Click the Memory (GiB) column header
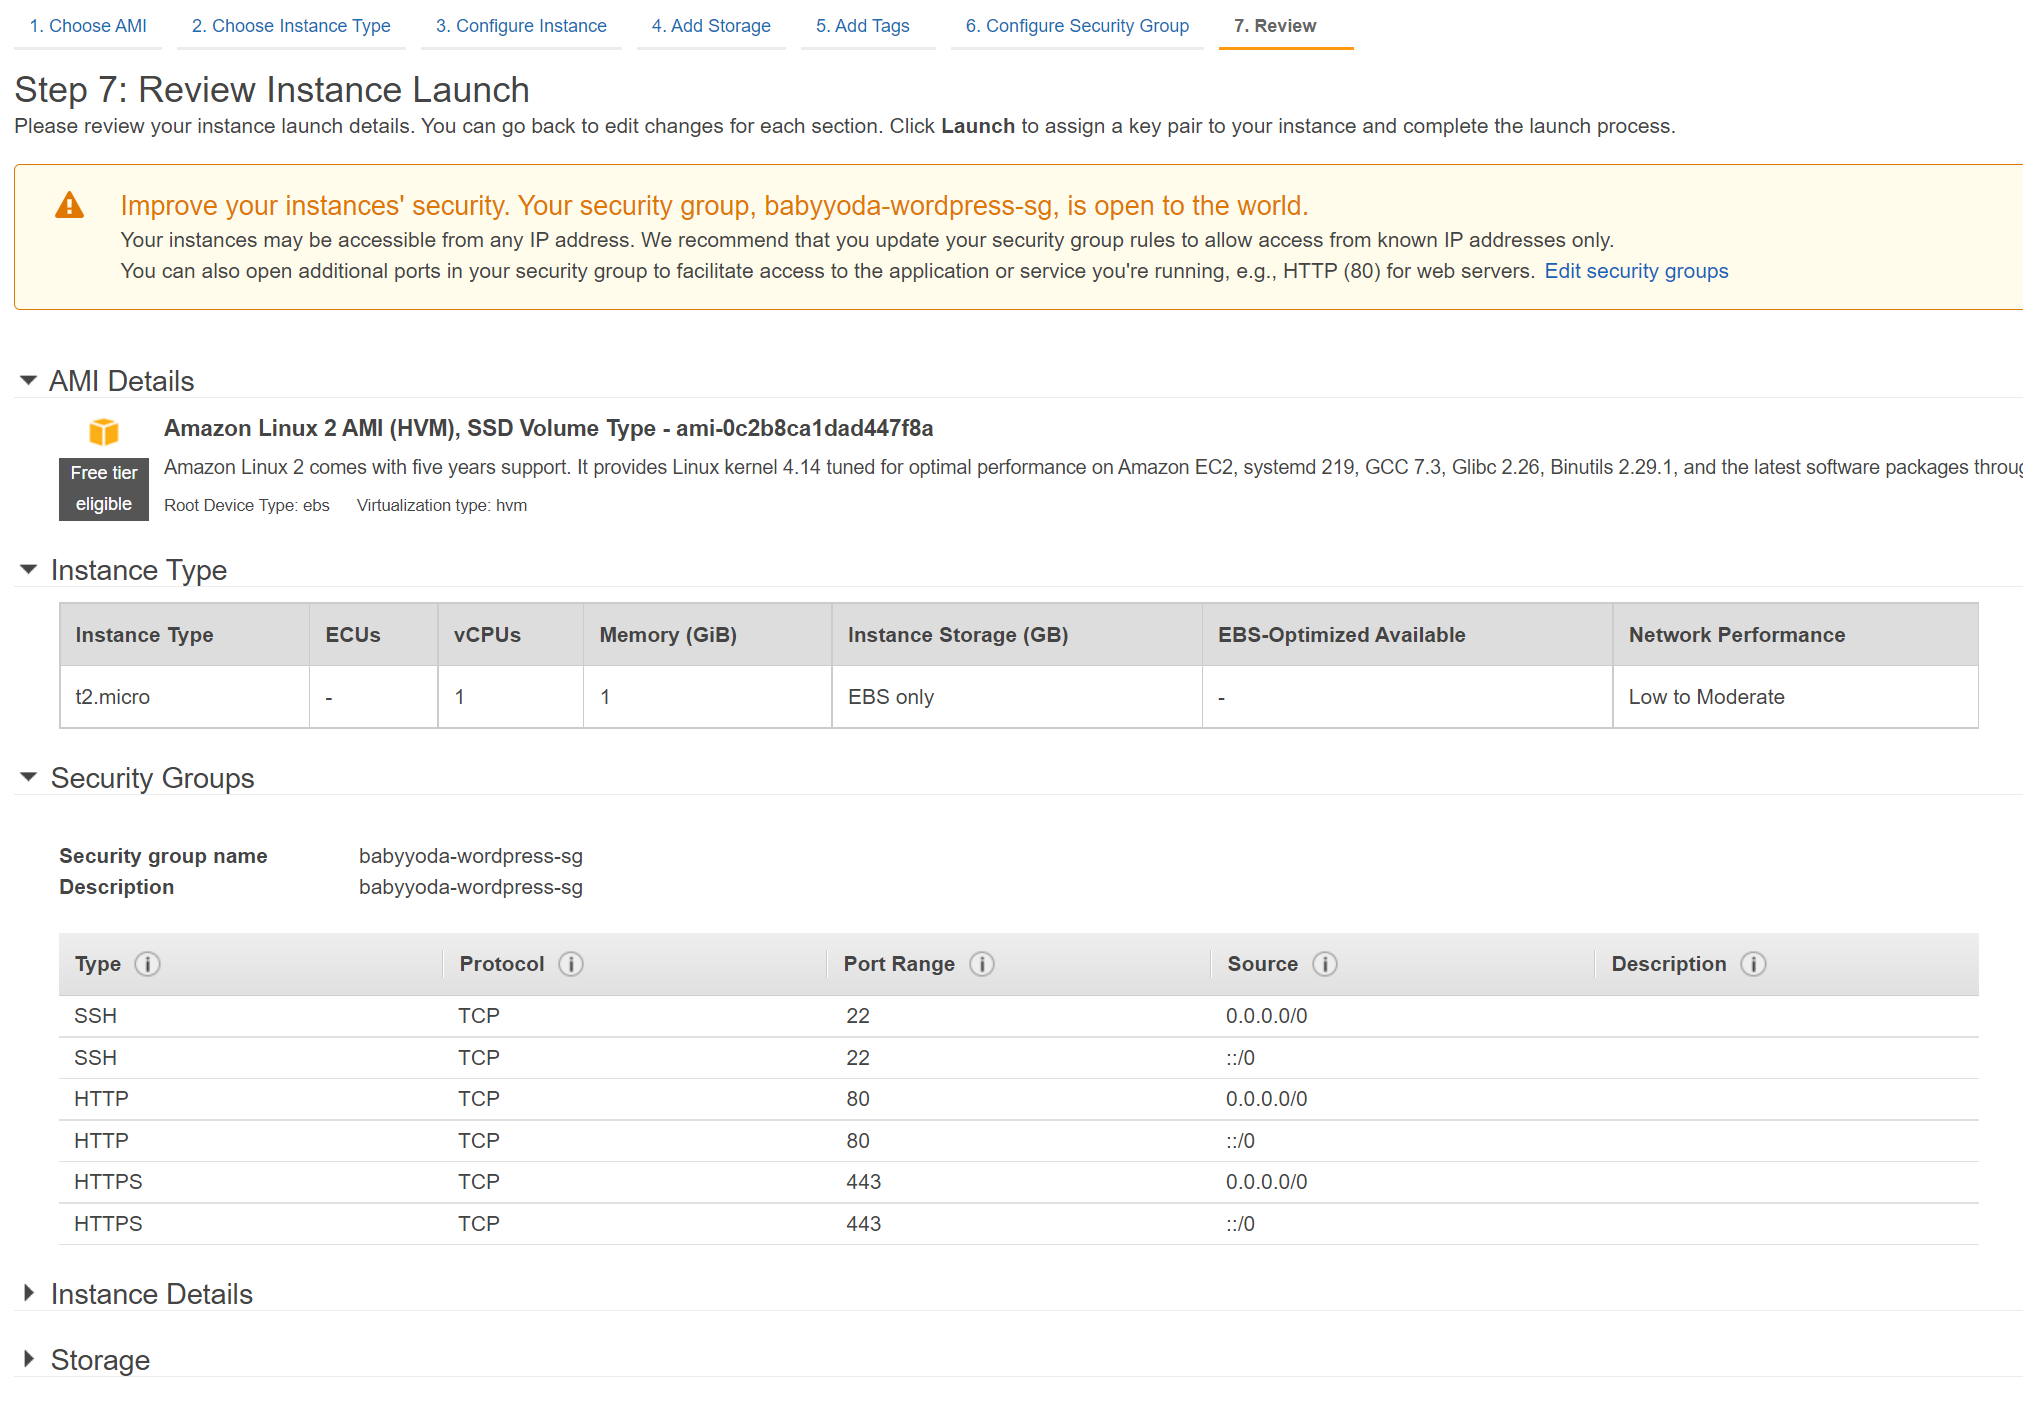This screenshot has height=1405, width=2023. click(x=708, y=635)
